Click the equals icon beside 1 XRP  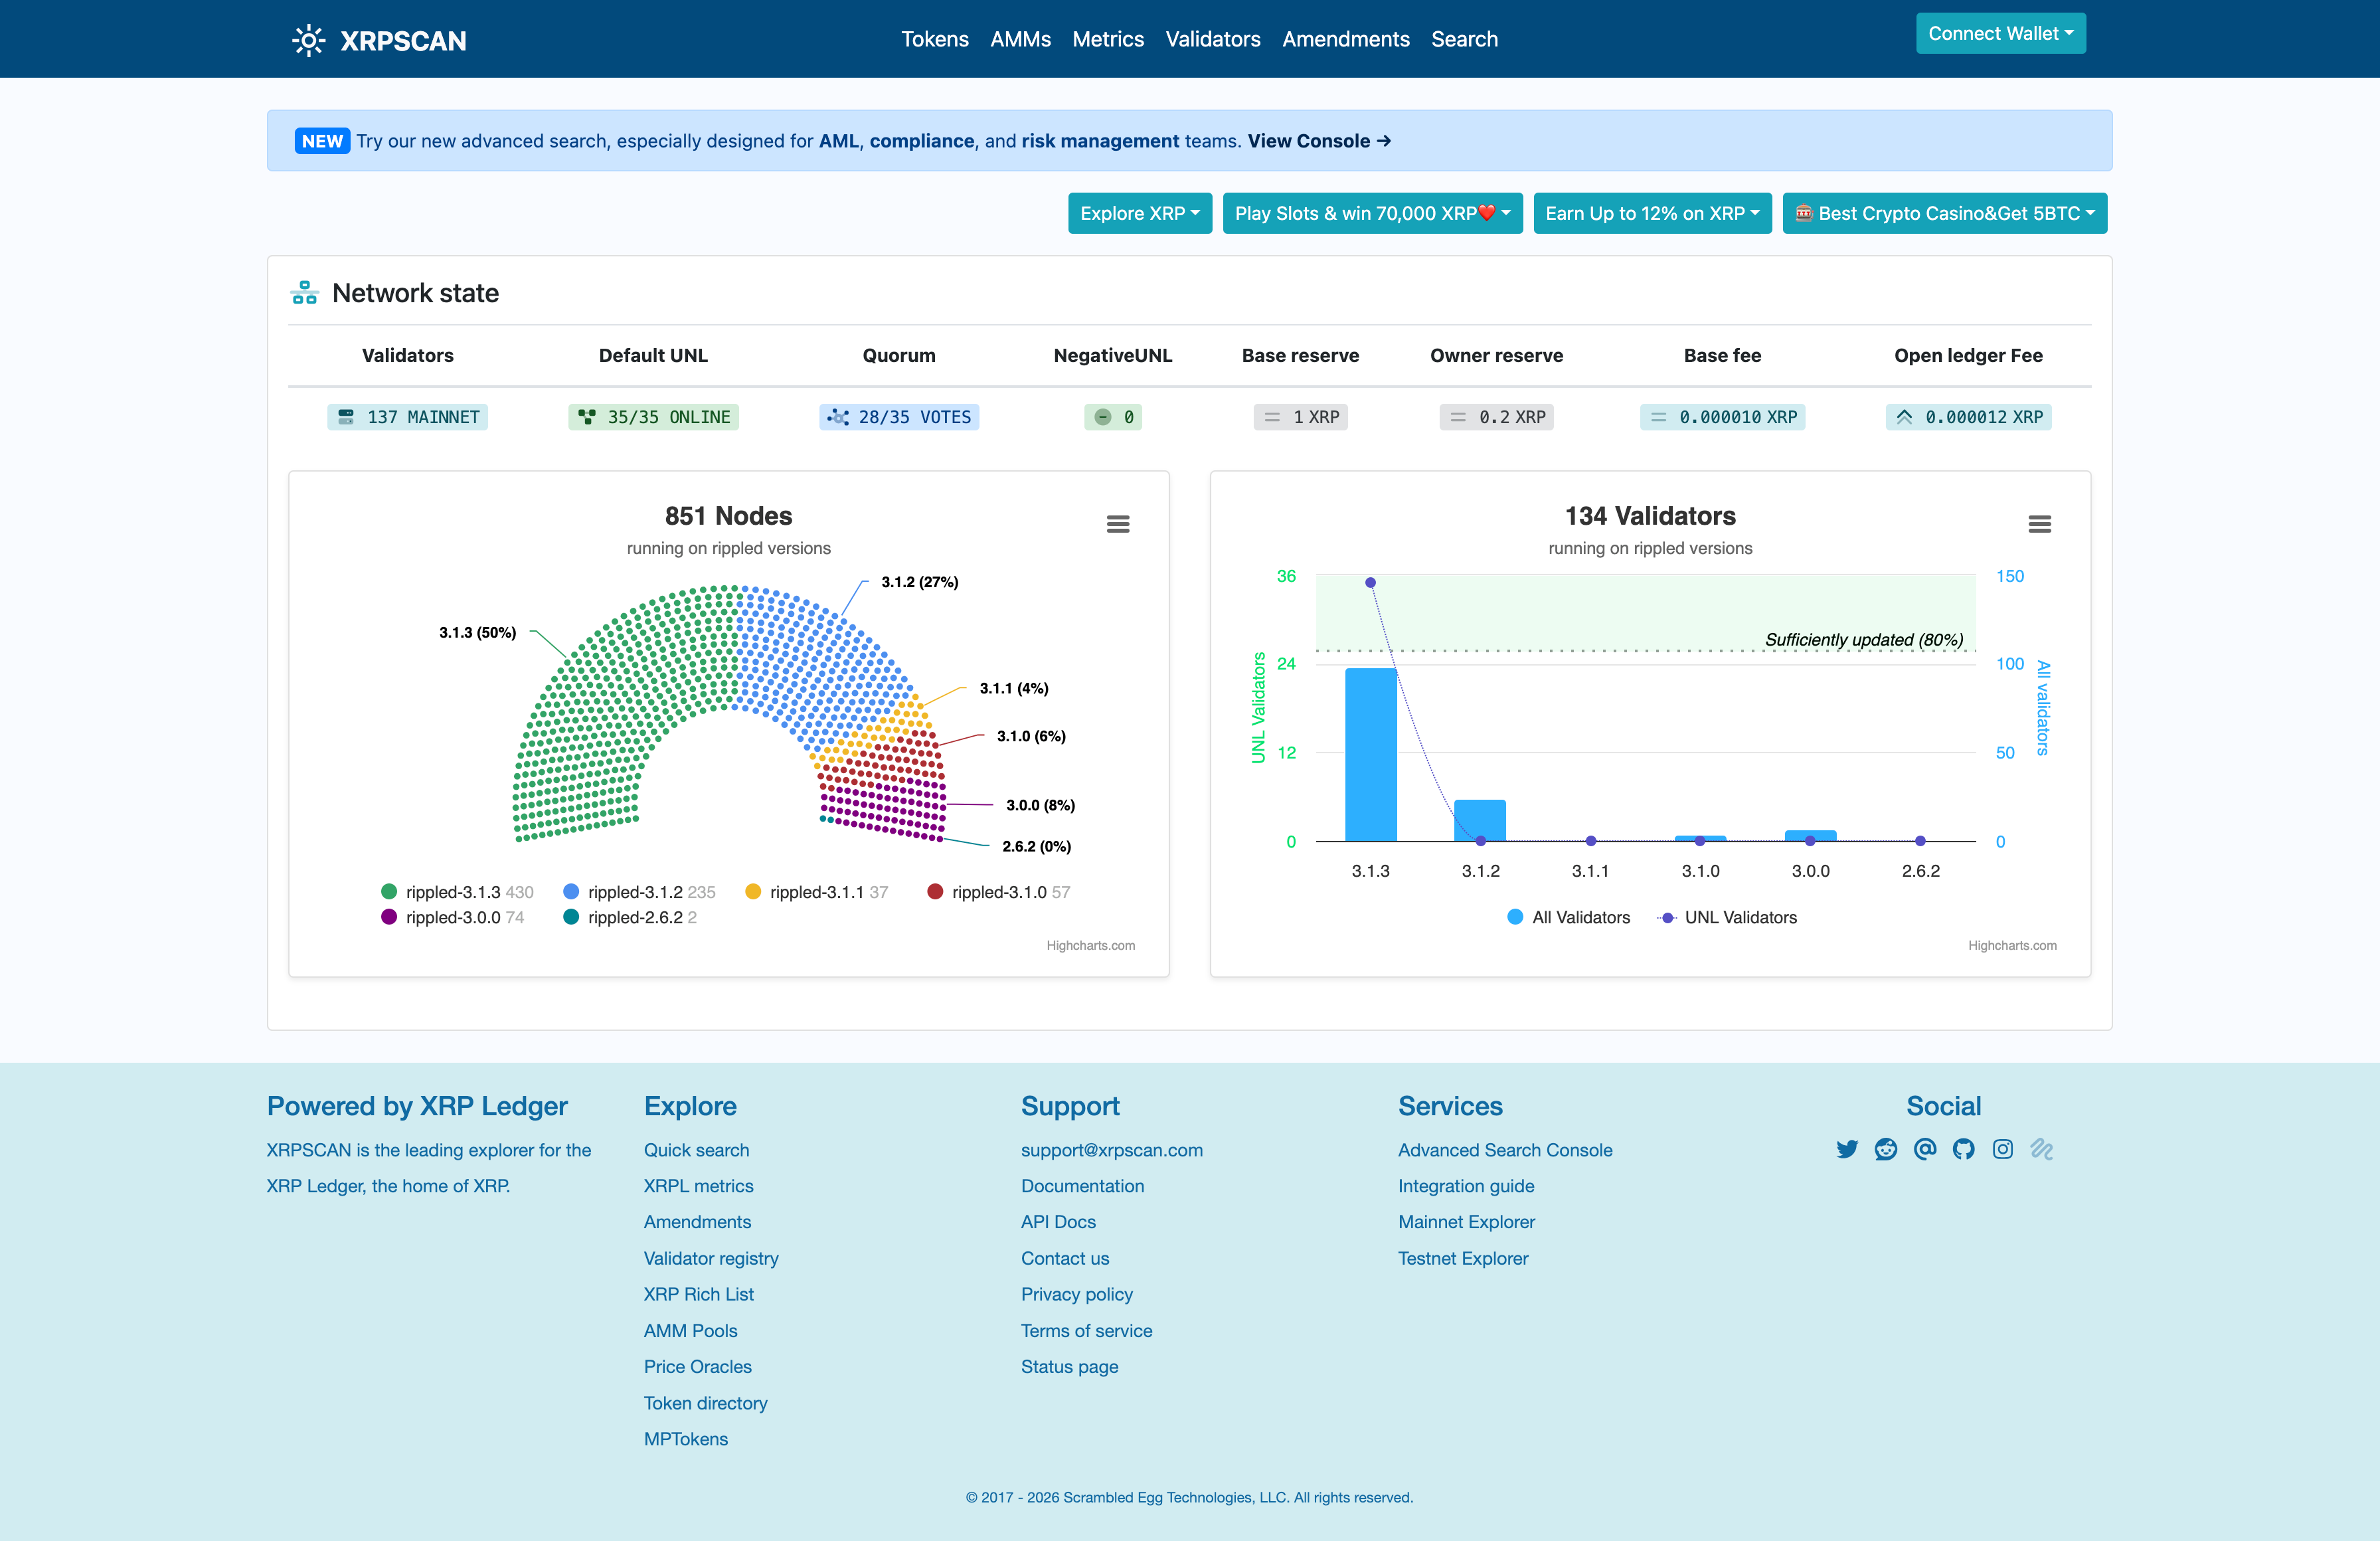[1272, 417]
